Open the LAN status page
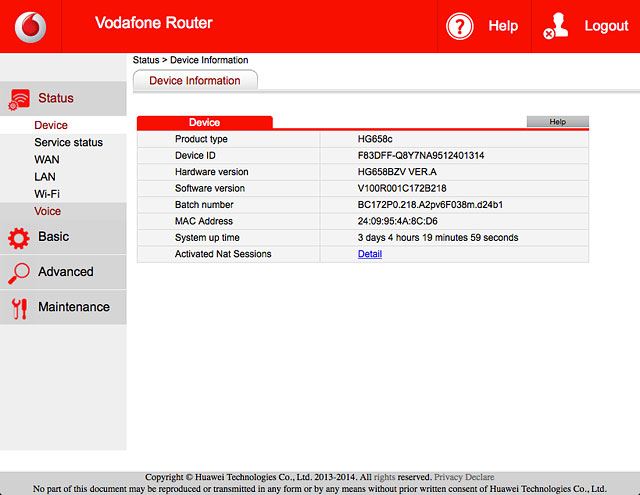Screen dimensions: 640x495 (x=45, y=177)
